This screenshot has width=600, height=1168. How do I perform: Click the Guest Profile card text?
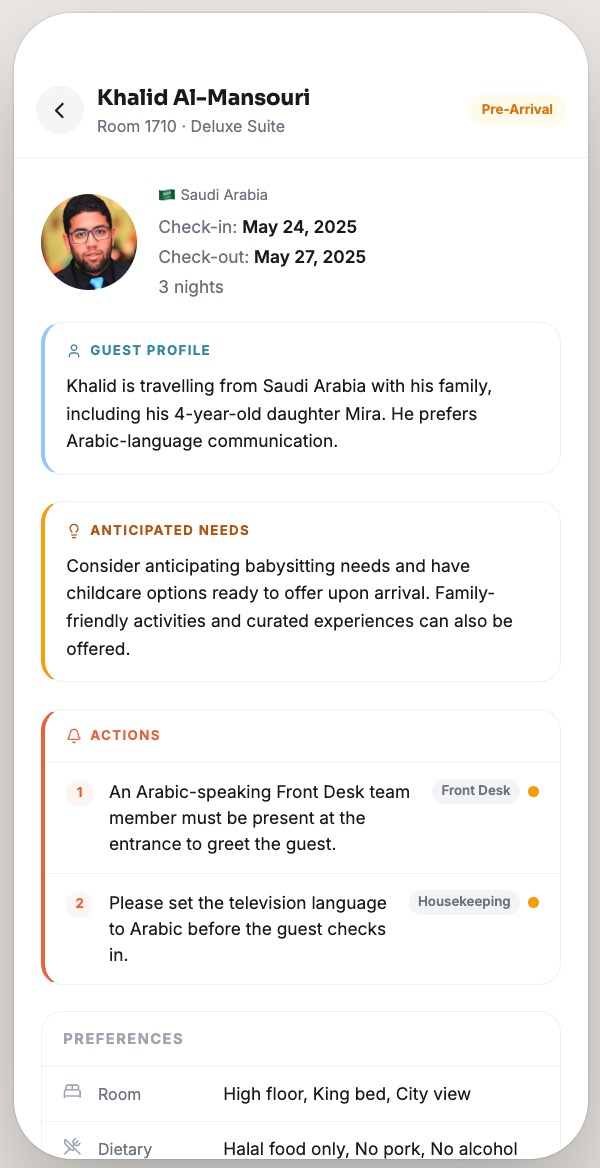(x=280, y=413)
